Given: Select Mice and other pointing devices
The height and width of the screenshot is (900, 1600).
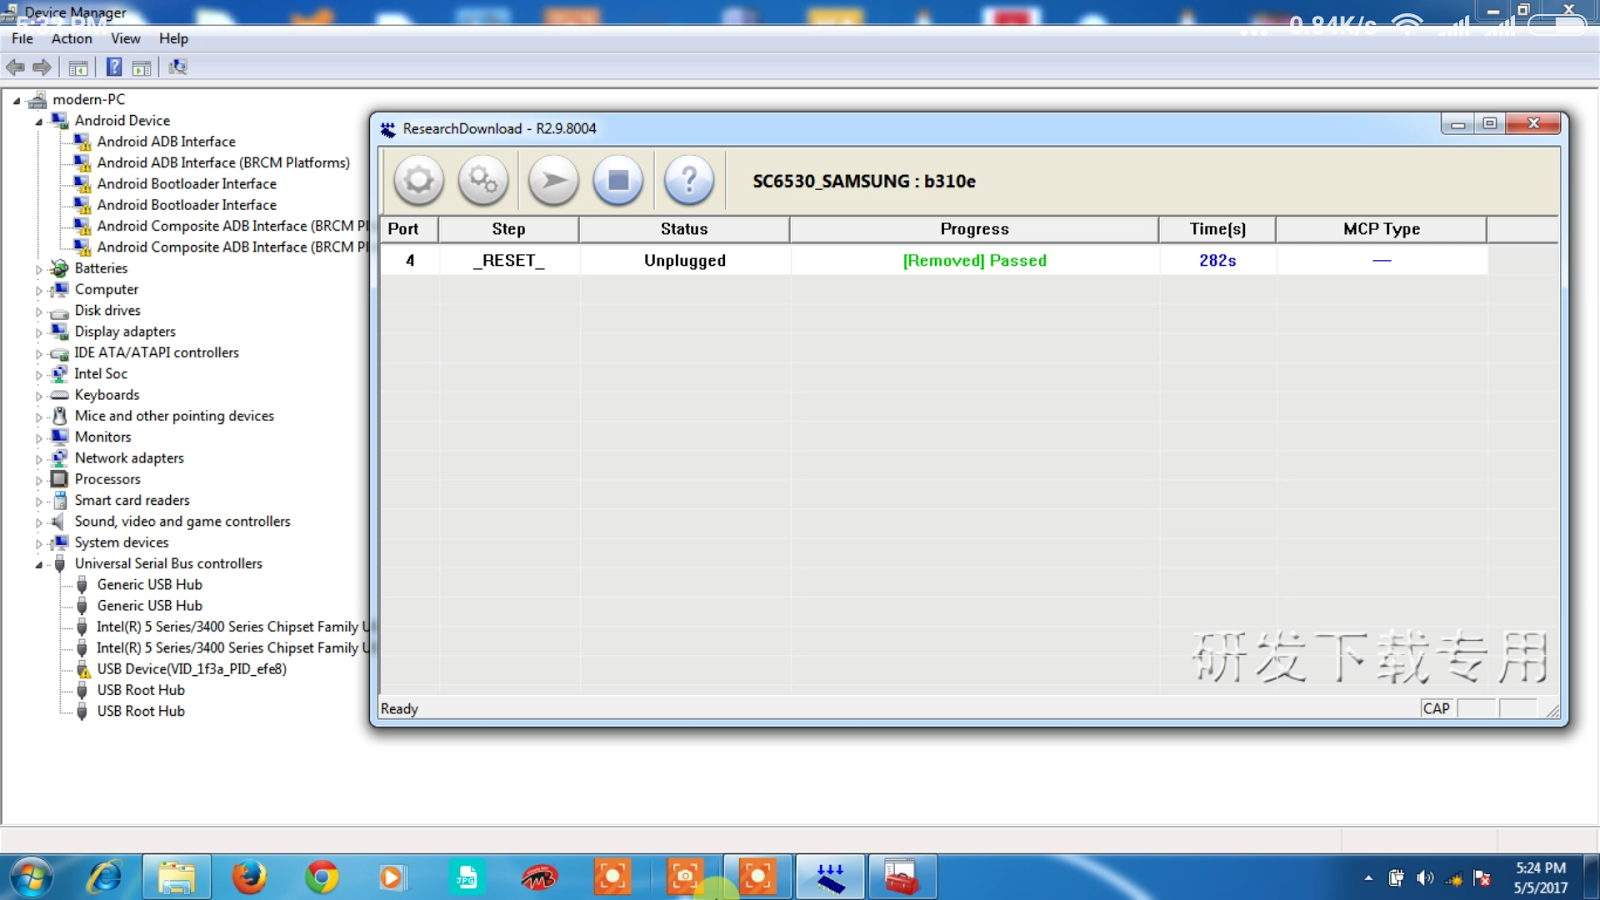Looking at the screenshot, I should click(x=174, y=416).
